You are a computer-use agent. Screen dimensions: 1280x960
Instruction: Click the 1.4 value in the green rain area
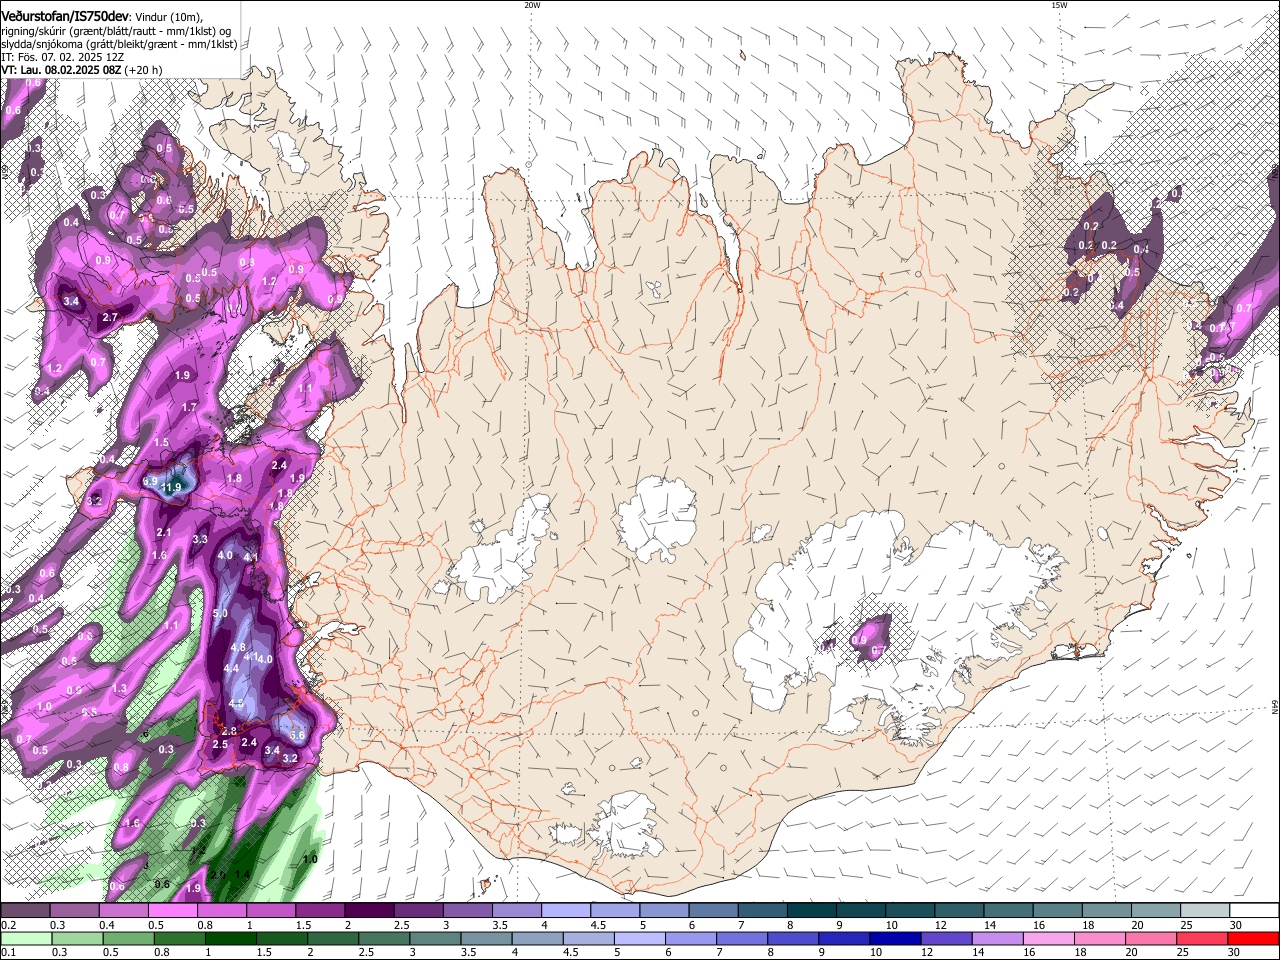pyautogui.click(x=242, y=874)
